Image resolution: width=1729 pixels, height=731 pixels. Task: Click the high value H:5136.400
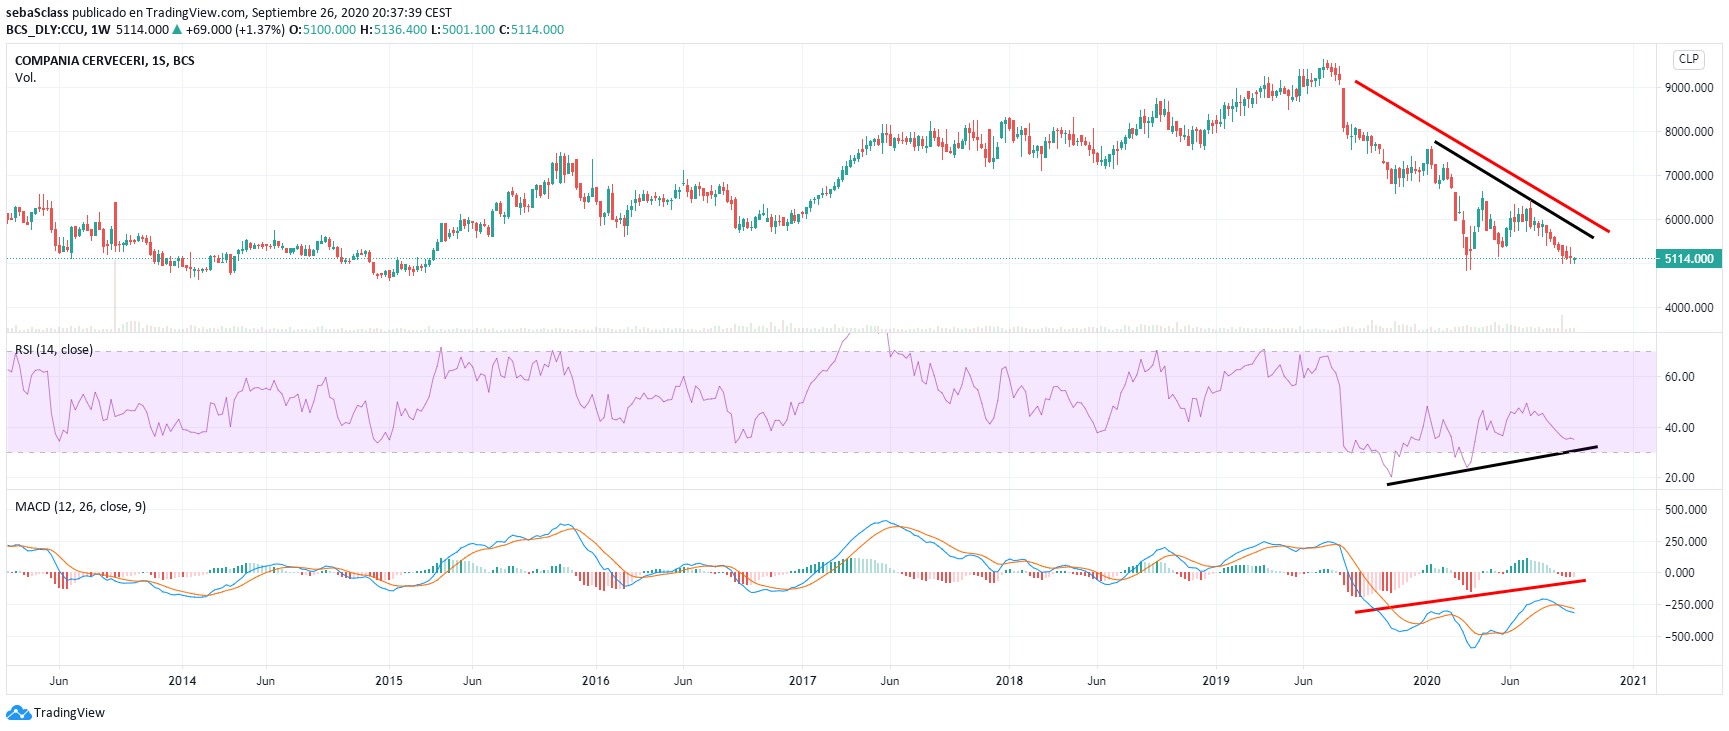click(x=393, y=30)
